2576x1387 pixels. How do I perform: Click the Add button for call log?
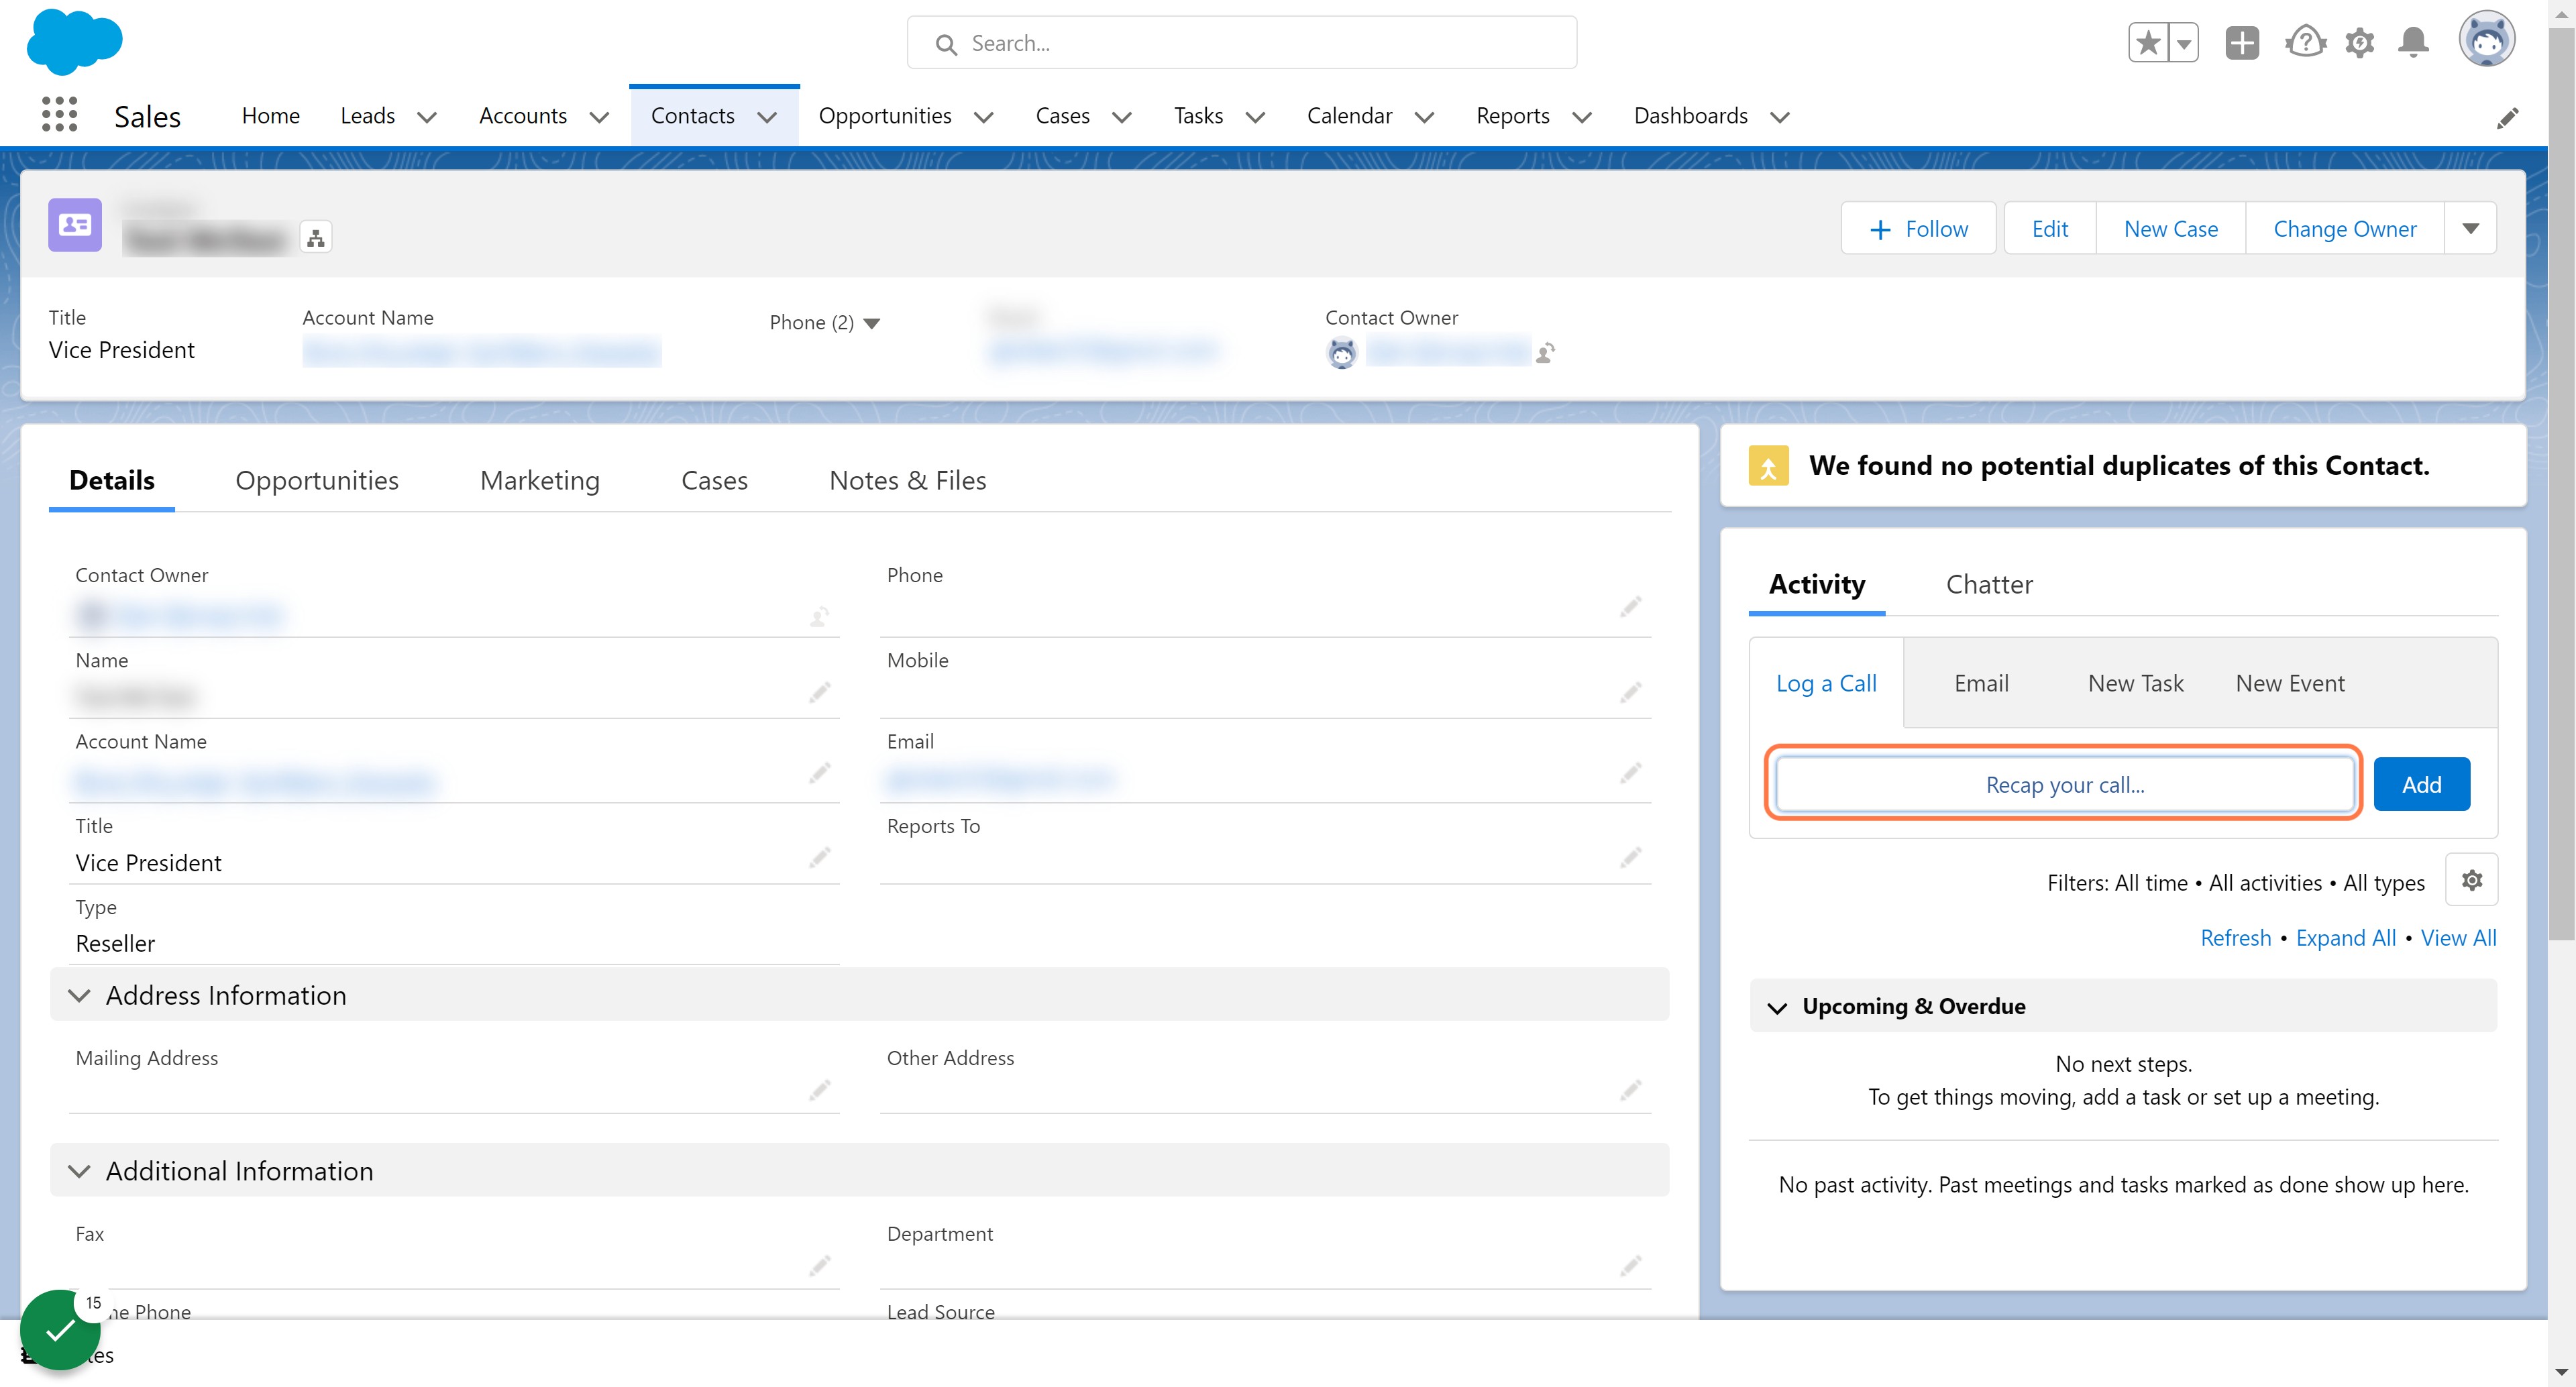[x=2421, y=785]
